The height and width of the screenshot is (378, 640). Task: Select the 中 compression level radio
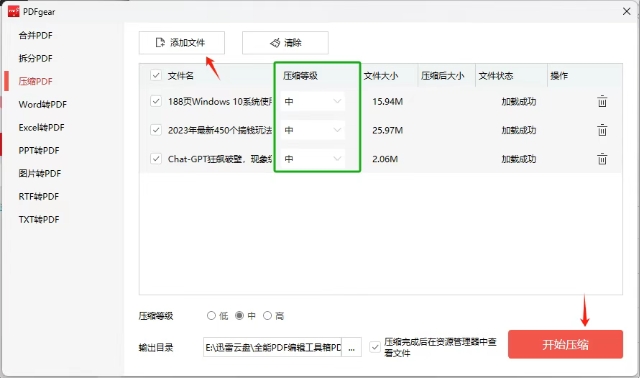tap(239, 316)
